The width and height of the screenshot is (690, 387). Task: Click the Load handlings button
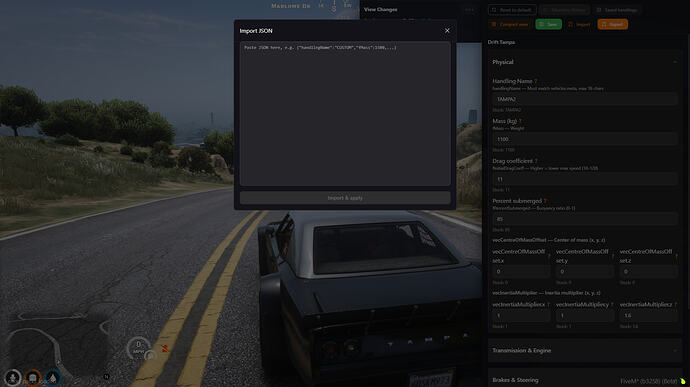click(617, 10)
